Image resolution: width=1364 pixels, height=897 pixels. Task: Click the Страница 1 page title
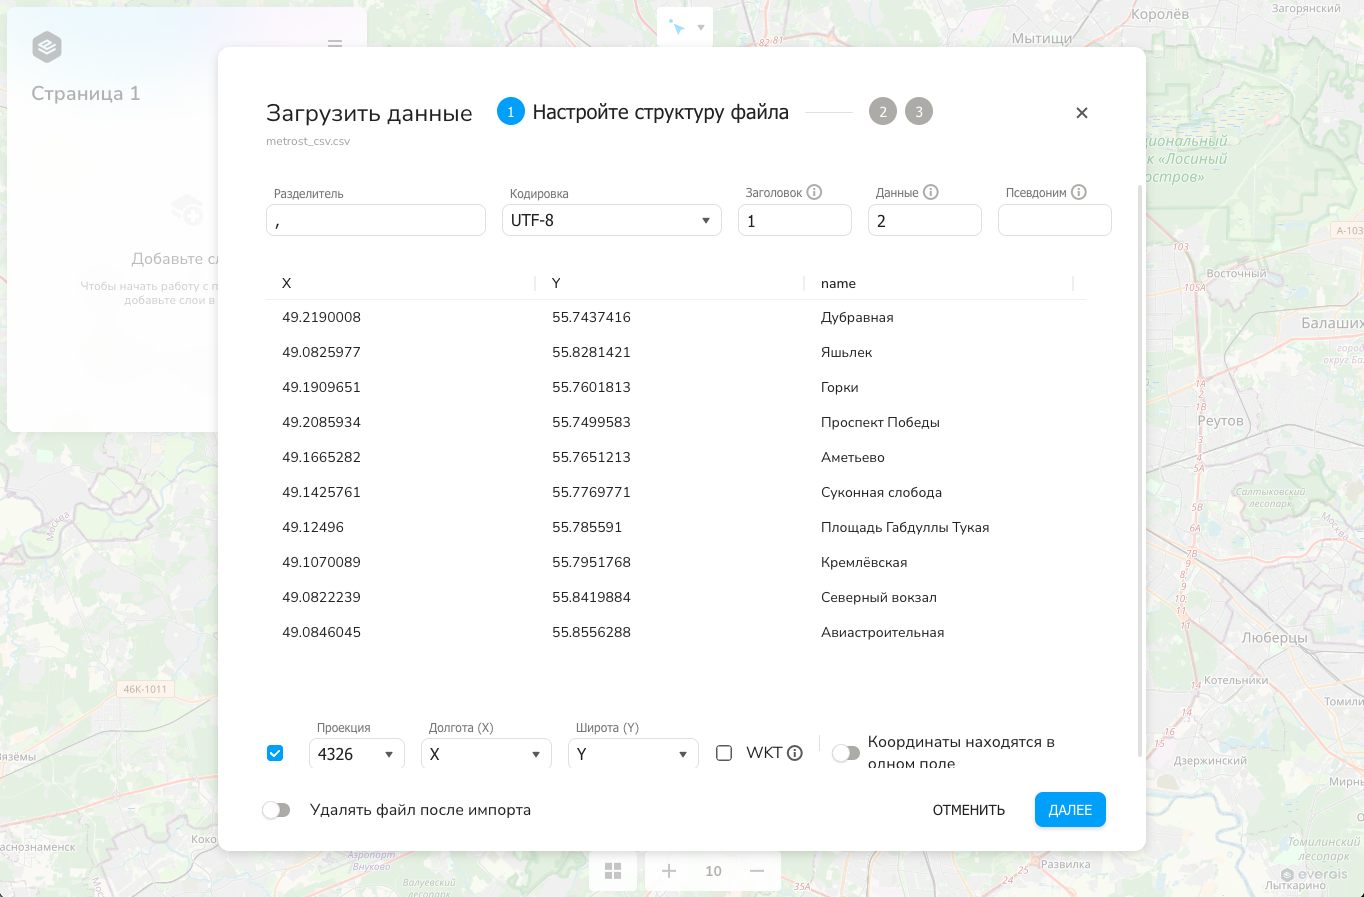point(86,93)
